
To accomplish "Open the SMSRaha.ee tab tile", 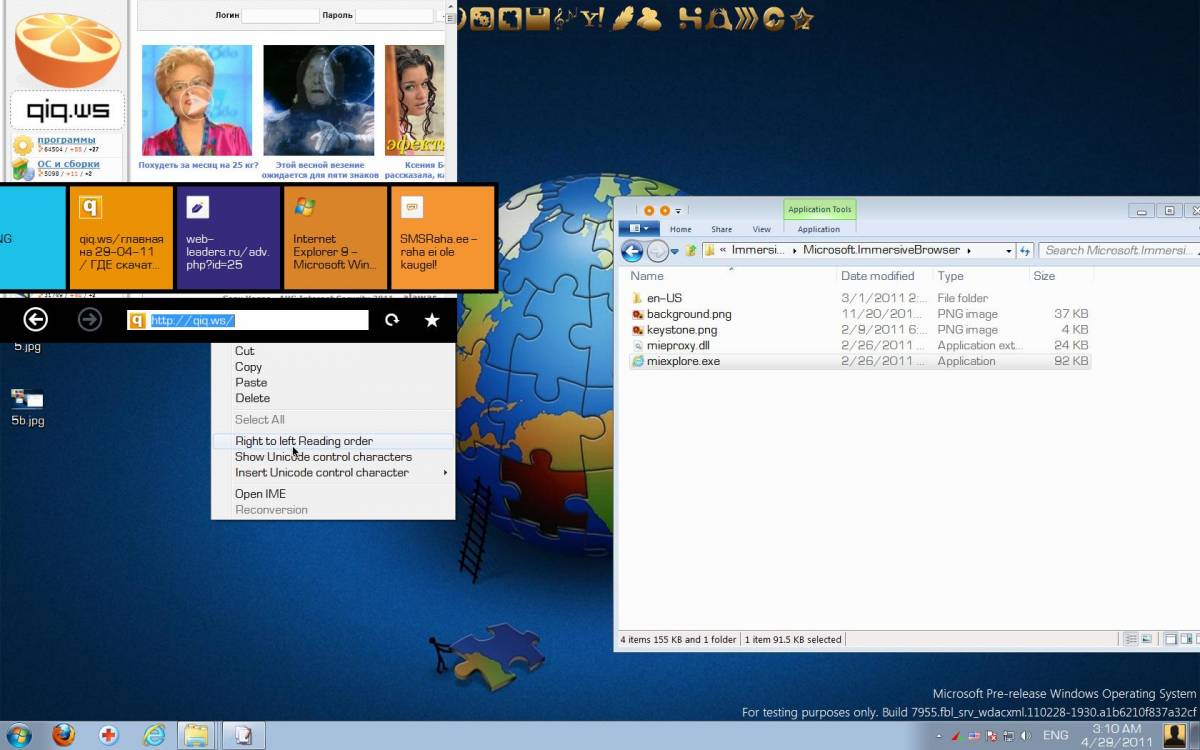I will 442,237.
